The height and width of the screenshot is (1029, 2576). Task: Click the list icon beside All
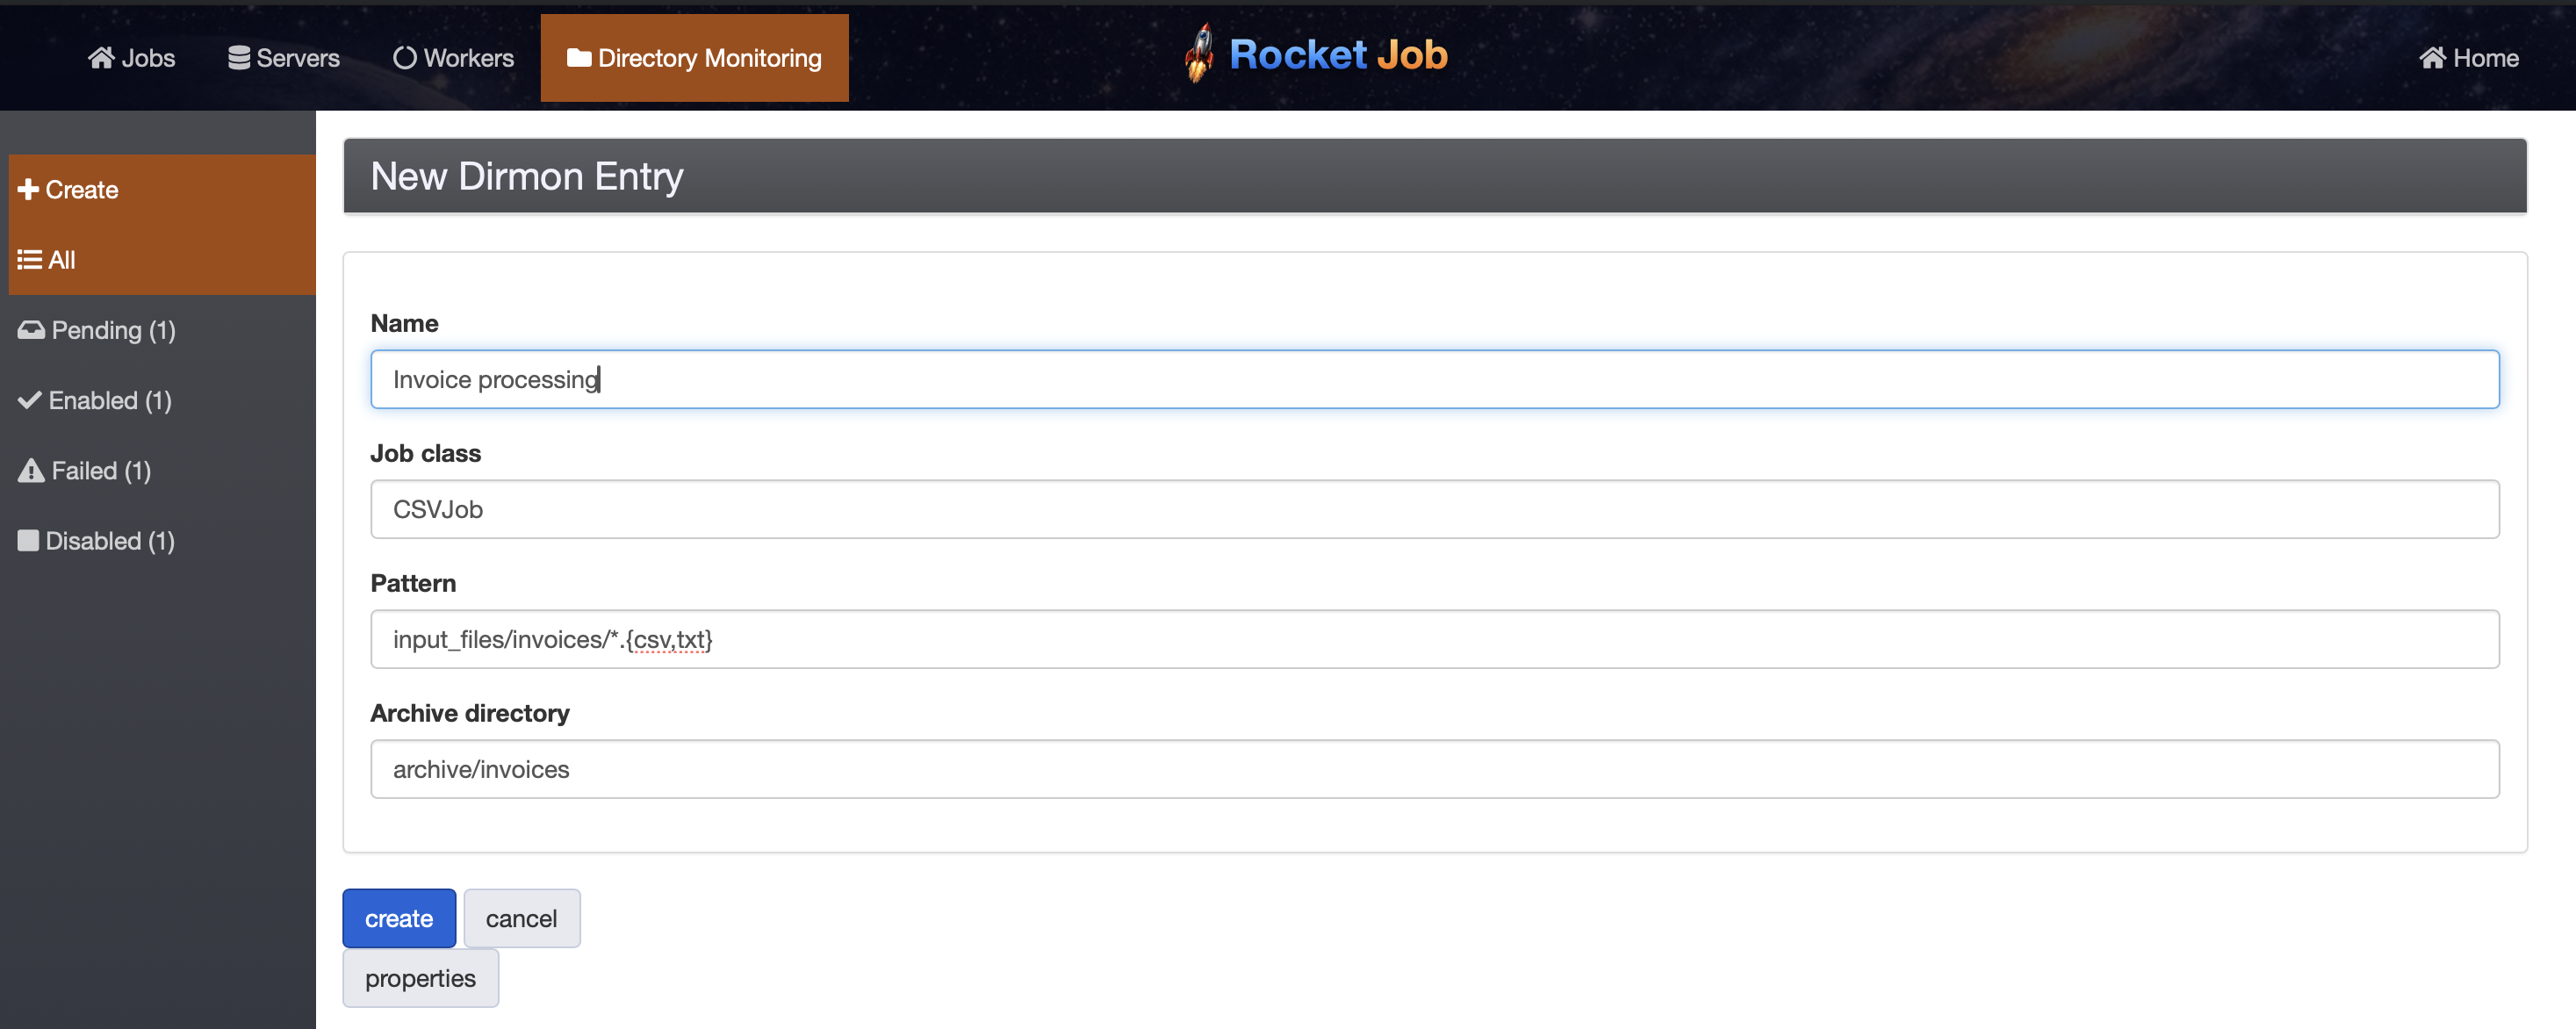(x=29, y=260)
